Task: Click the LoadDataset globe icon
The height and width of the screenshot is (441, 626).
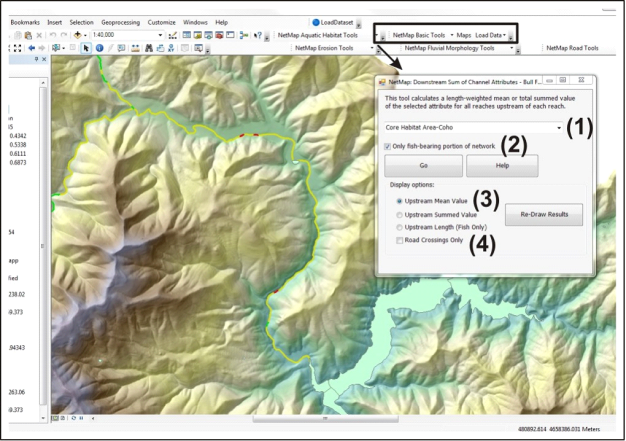Action: (x=317, y=21)
